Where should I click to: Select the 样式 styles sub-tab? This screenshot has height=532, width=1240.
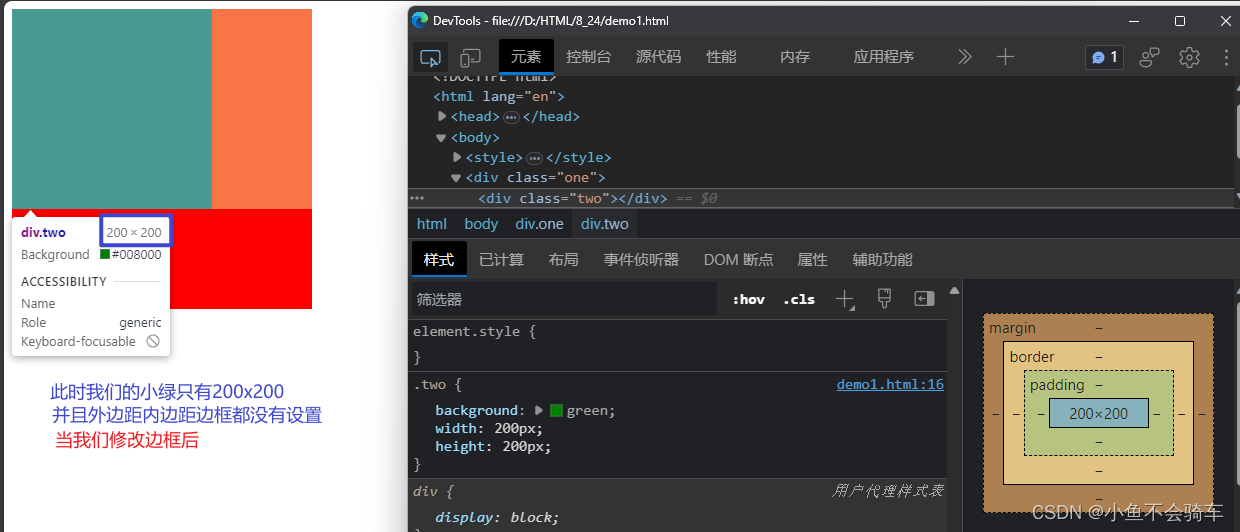click(439, 260)
